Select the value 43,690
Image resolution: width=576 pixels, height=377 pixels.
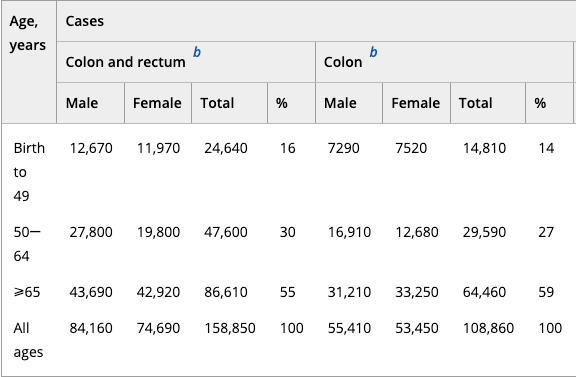tap(91, 292)
